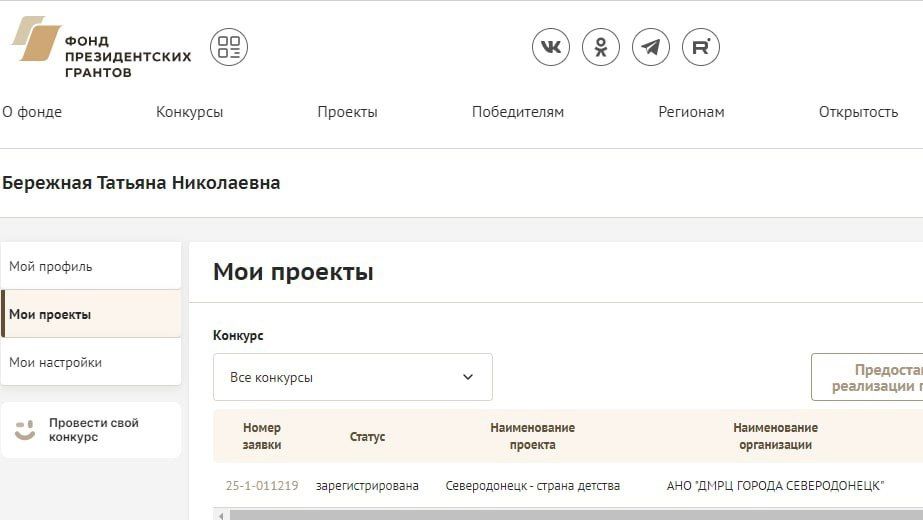The width and height of the screenshot is (923, 520).
Task: Click organization АНО "ДМРЦ ГОРОДА СЕВЕРОДОНЕЦК"
Action: coord(775,486)
